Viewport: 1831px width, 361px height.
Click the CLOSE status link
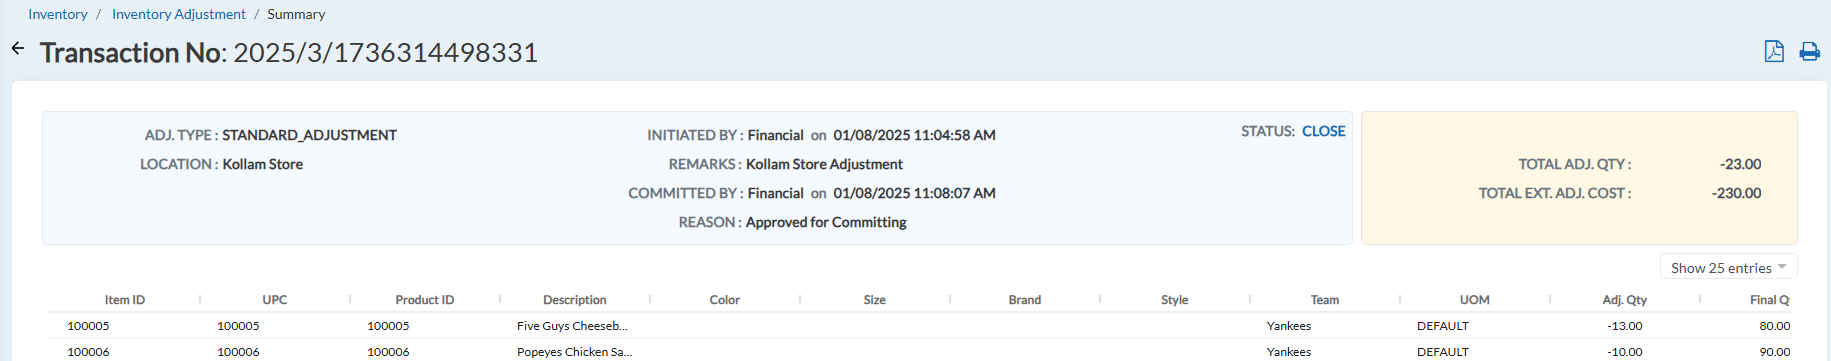click(x=1323, y=131)
